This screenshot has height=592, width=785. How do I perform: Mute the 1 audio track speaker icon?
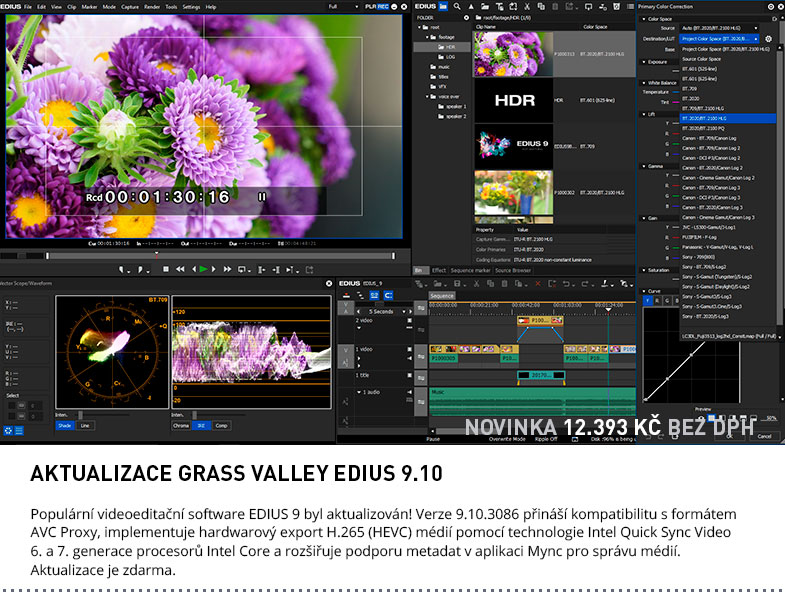[x=410, y=392]
